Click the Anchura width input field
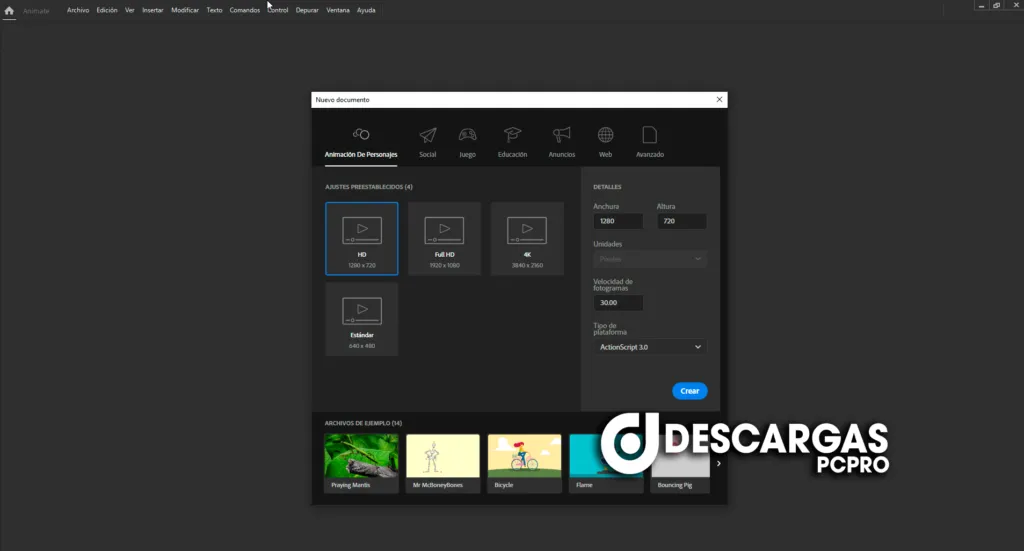Screen dimensions: 1024x551 (617, 221)
